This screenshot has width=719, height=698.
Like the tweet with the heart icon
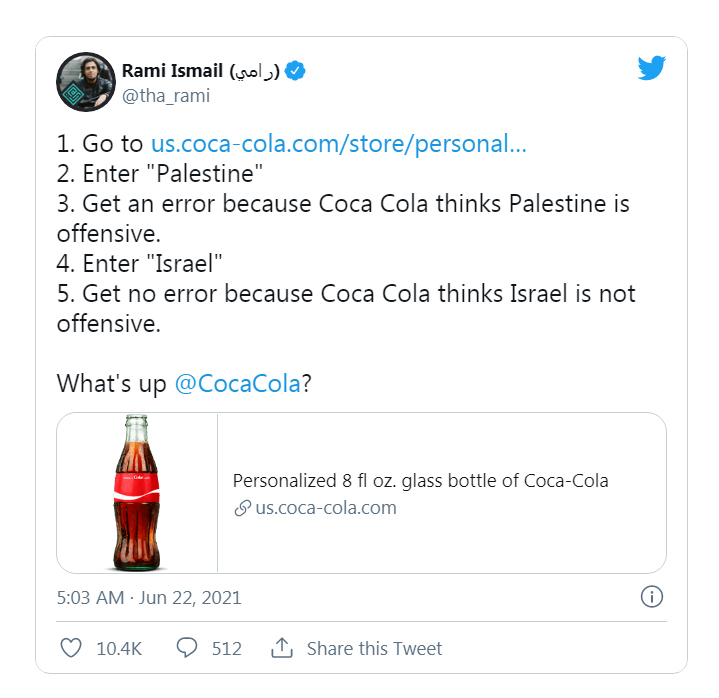(x=71, y=648)
